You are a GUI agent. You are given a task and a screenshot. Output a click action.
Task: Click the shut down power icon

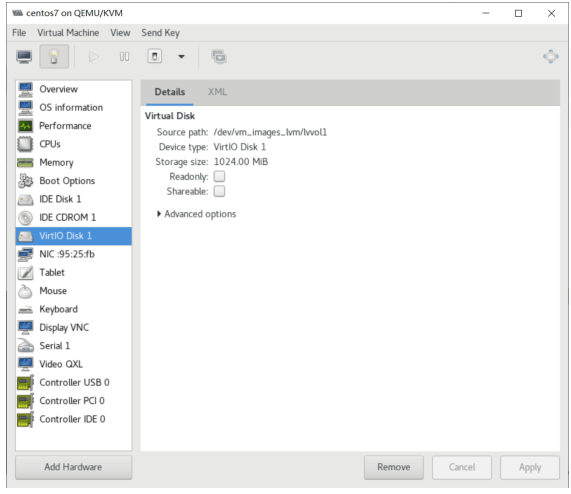coord(154,56)
